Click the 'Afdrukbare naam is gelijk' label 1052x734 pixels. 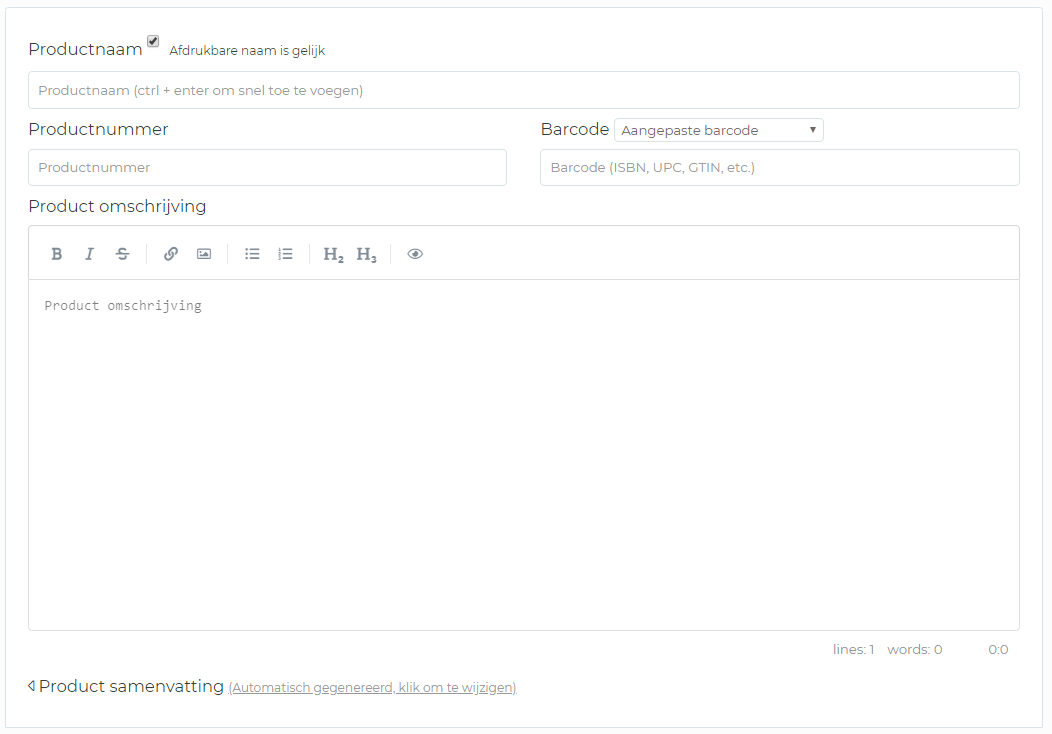point(247,50)
